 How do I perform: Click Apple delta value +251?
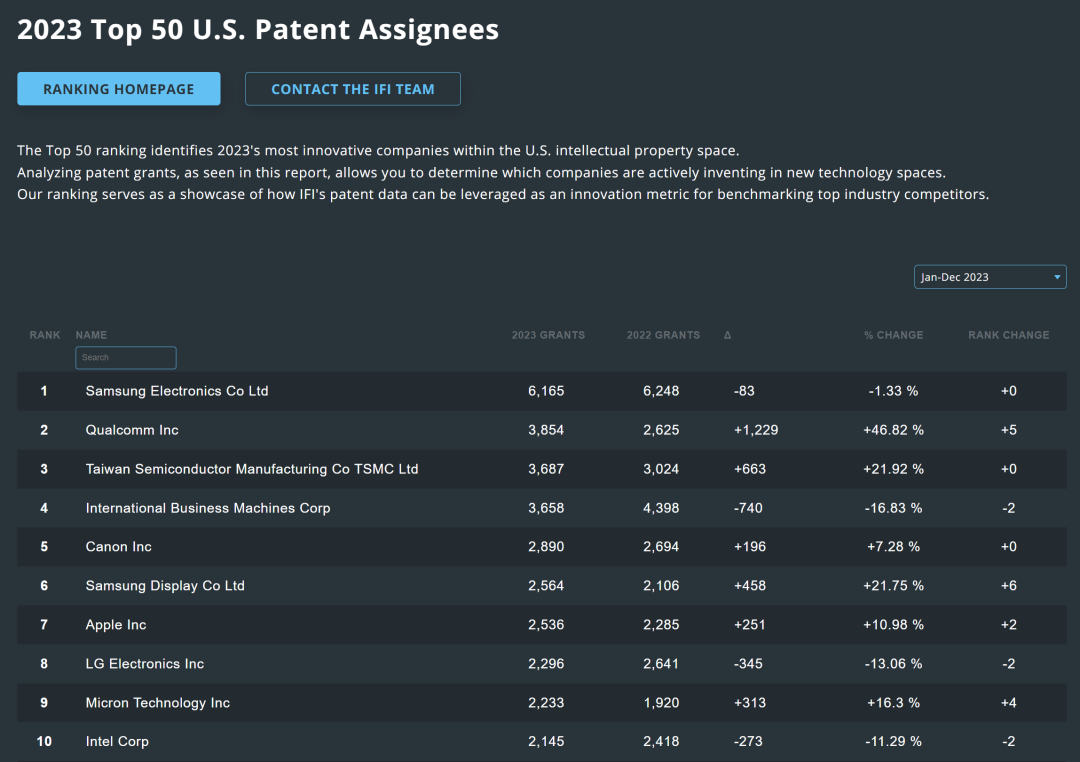(x=750, y=625)
